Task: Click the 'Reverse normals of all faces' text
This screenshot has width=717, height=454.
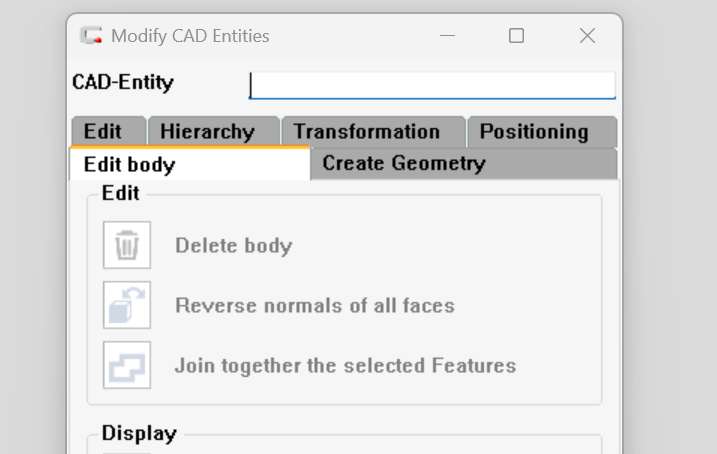Action: pos(315,306)
